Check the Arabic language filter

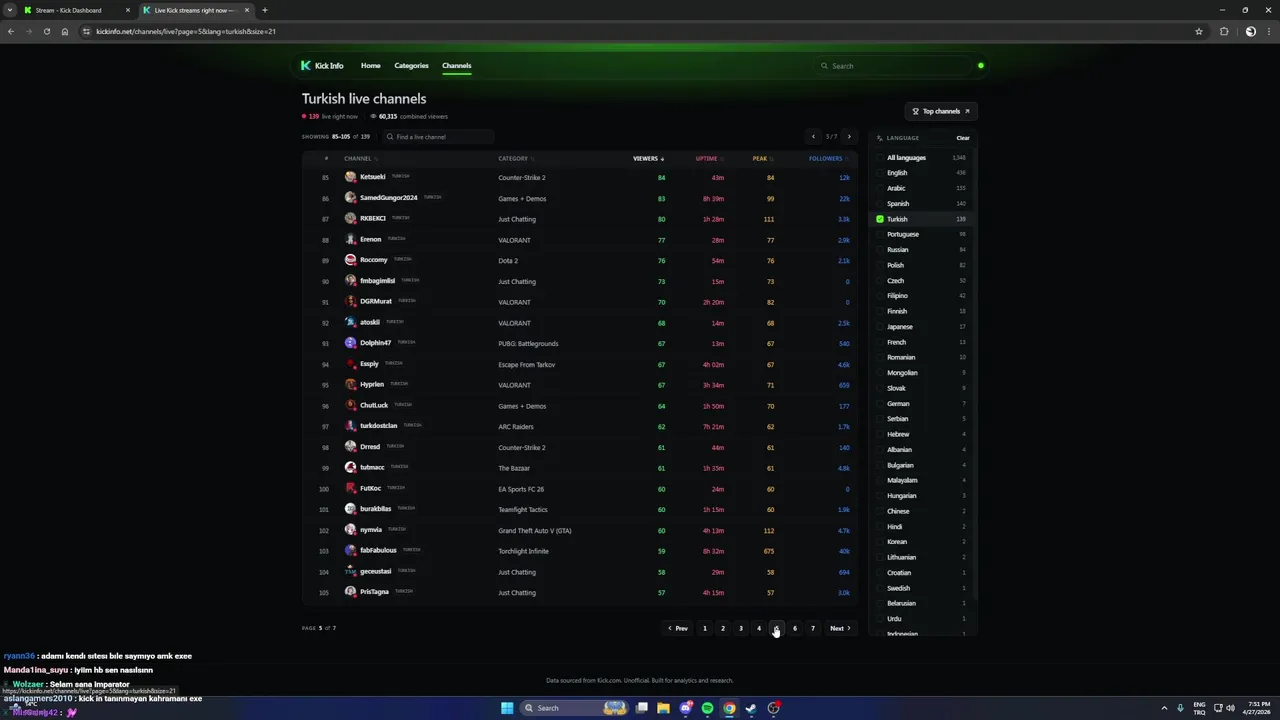pos(880,188)
